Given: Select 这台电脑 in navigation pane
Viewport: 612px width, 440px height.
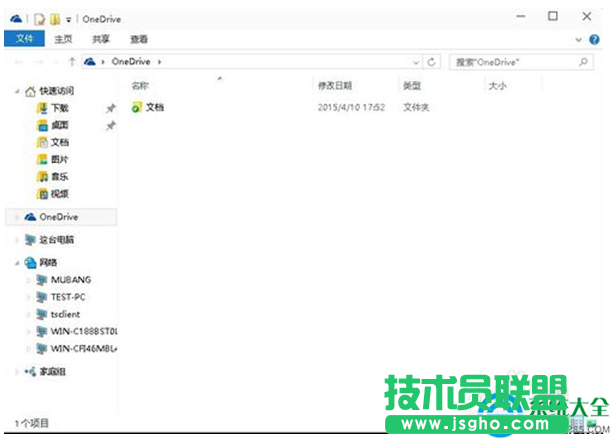Looking at the screenshot, I should [x=56, y=240].
